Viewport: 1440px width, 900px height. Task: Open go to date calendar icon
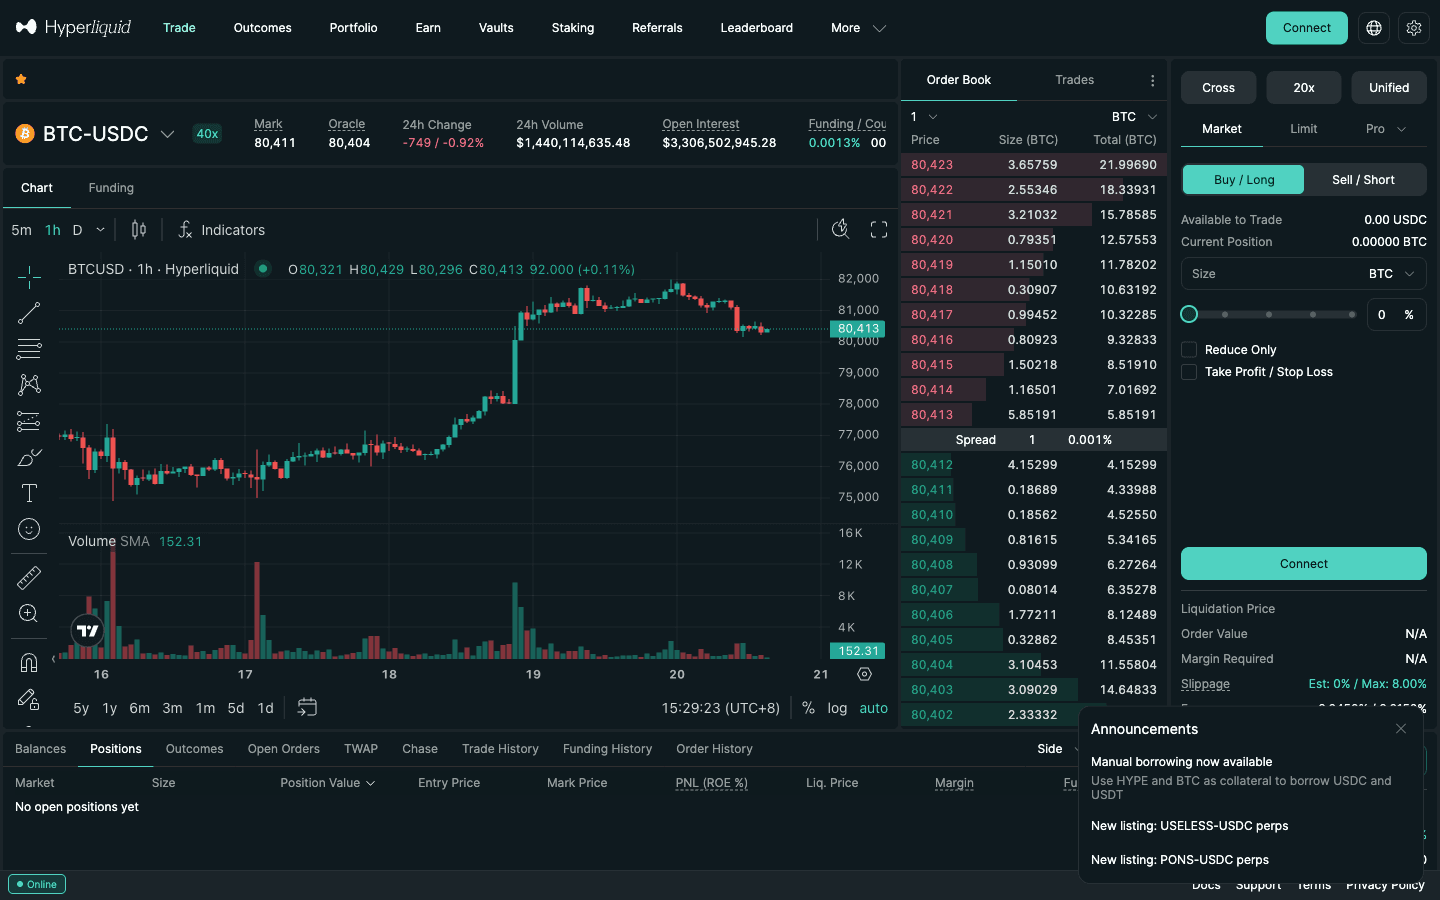(307, 707)
